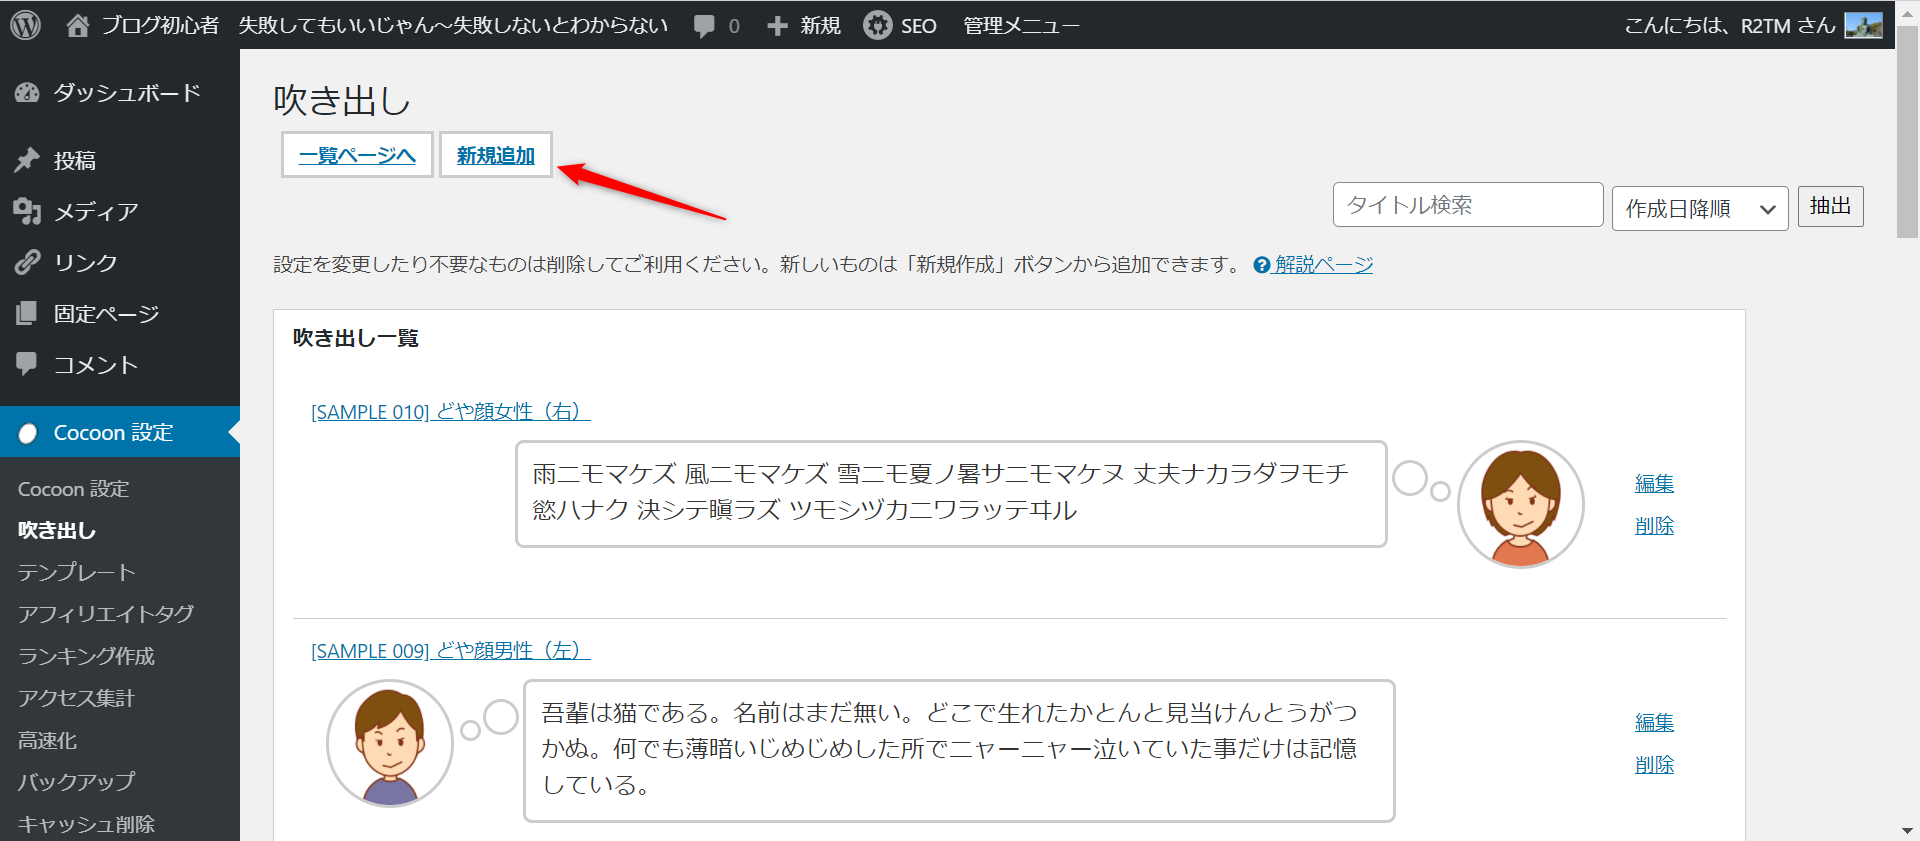Open the 作成日降順 sort dropdown
The width and height of the screenshot is (1920, 841).
tap(1699, 208)
